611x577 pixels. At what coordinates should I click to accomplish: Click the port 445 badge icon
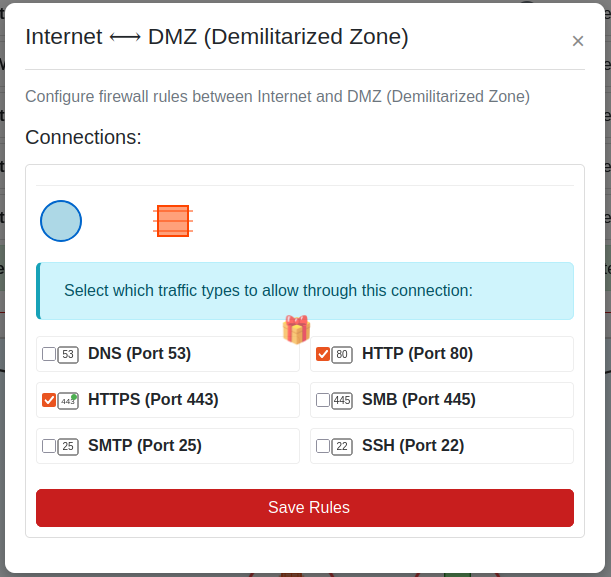pyautogui.click(x=342, y=400)
